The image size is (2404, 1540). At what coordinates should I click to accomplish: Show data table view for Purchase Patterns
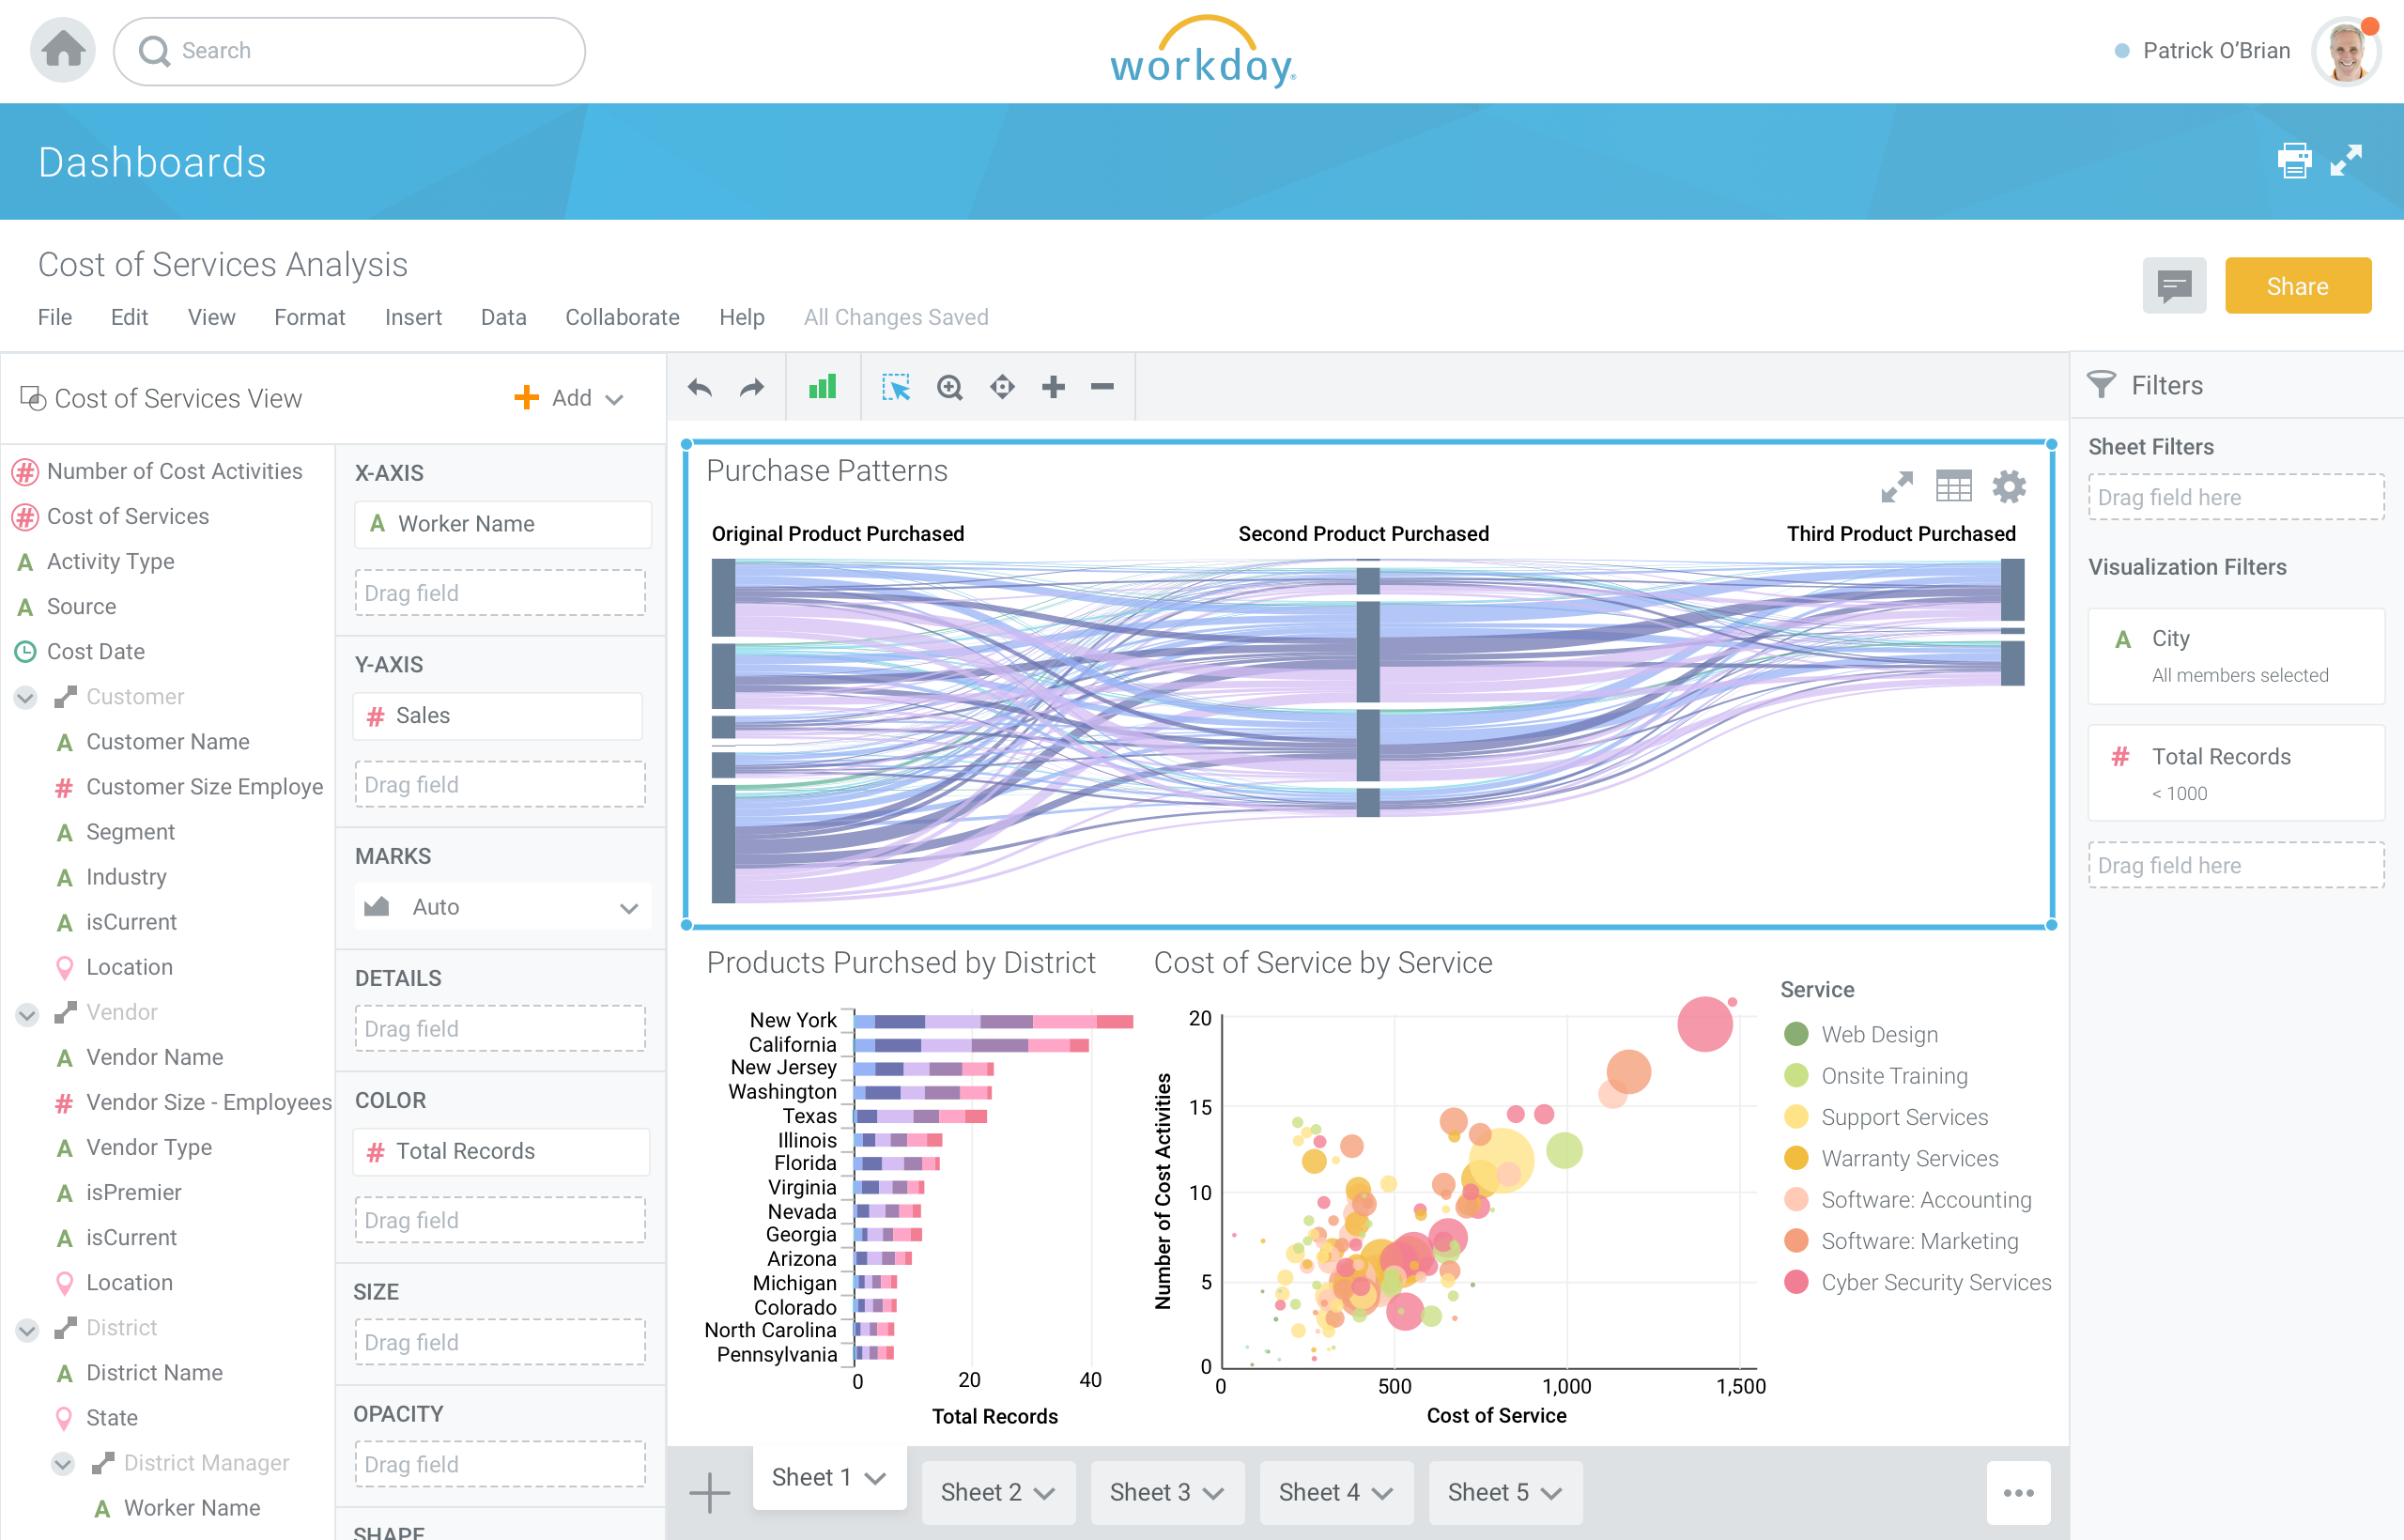(1953, 487)
